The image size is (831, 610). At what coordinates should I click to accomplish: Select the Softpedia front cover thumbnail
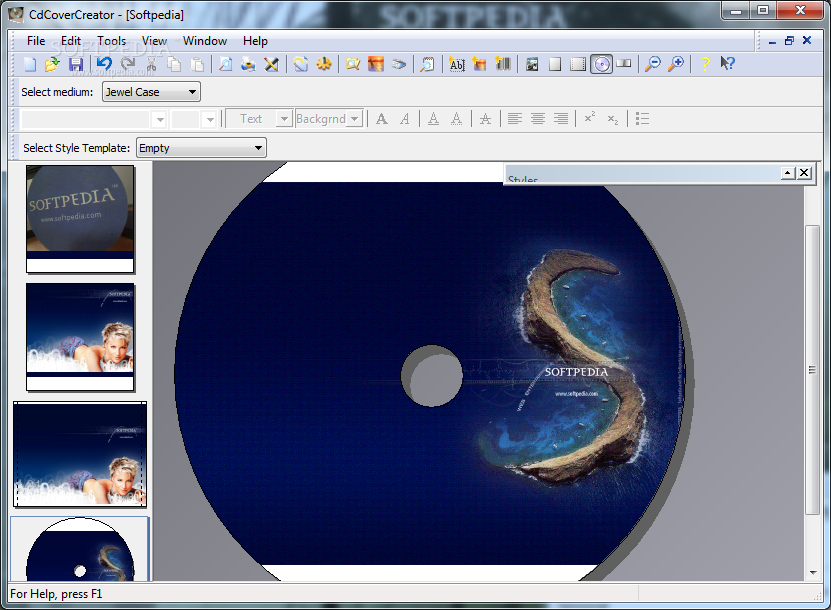(x=80, y=219)
